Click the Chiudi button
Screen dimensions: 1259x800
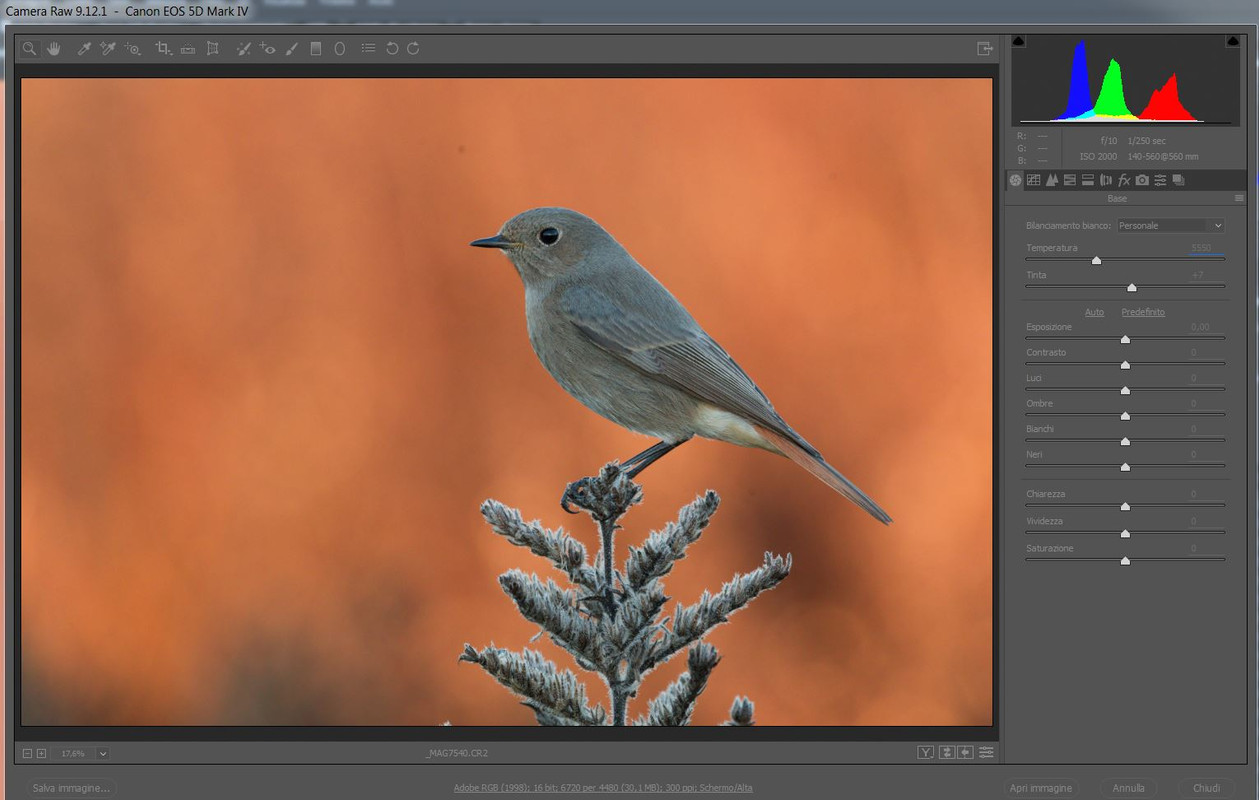click(x=1206, y=788)
